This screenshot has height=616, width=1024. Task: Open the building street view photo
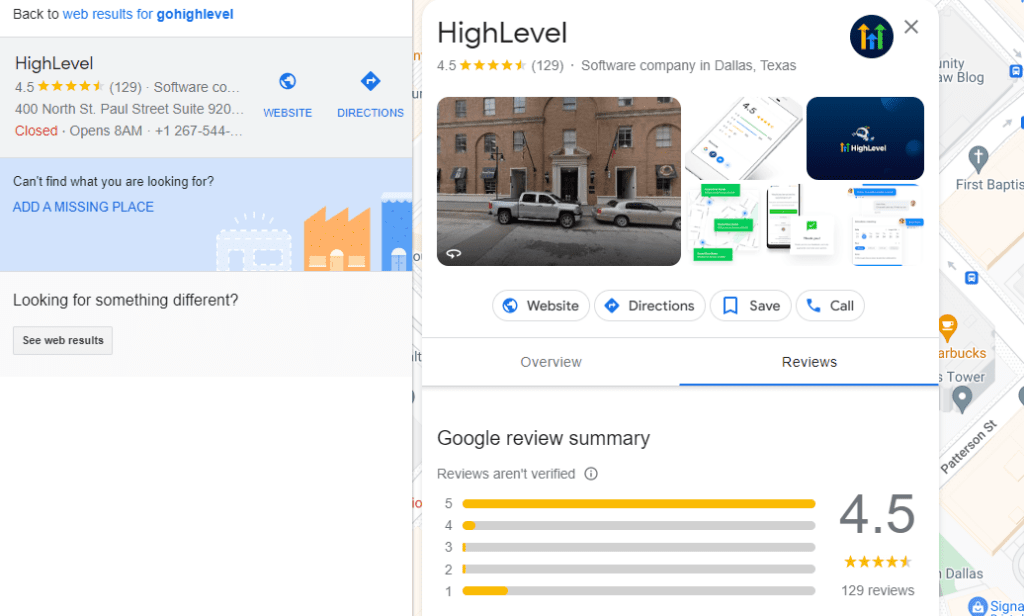tap(558, 182)
